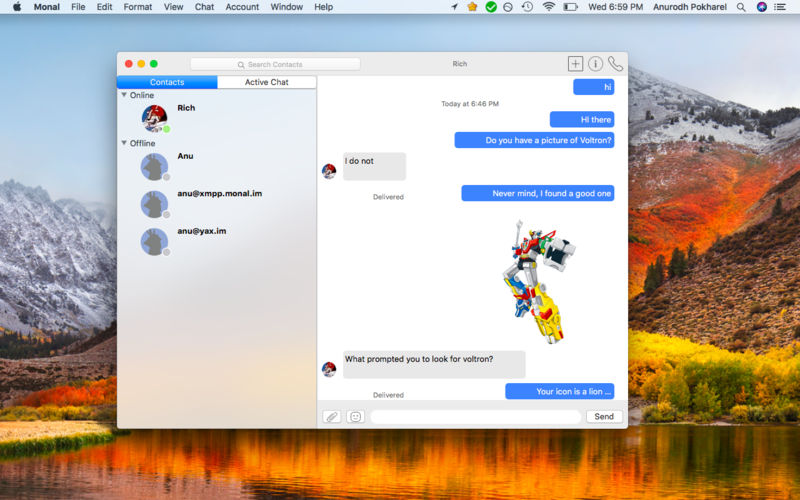
Task: Select the Rich contact name
Action: click(x=186, y=108)
